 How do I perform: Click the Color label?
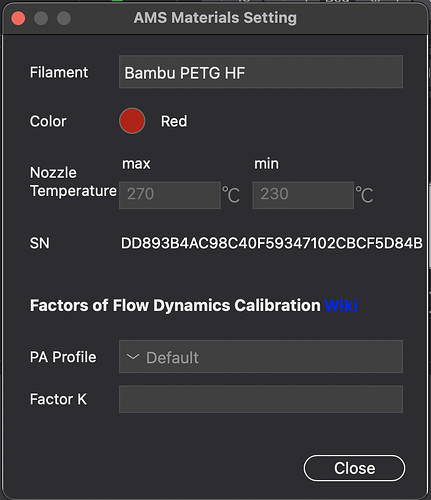pyautogui.click(x=48, y=121)
